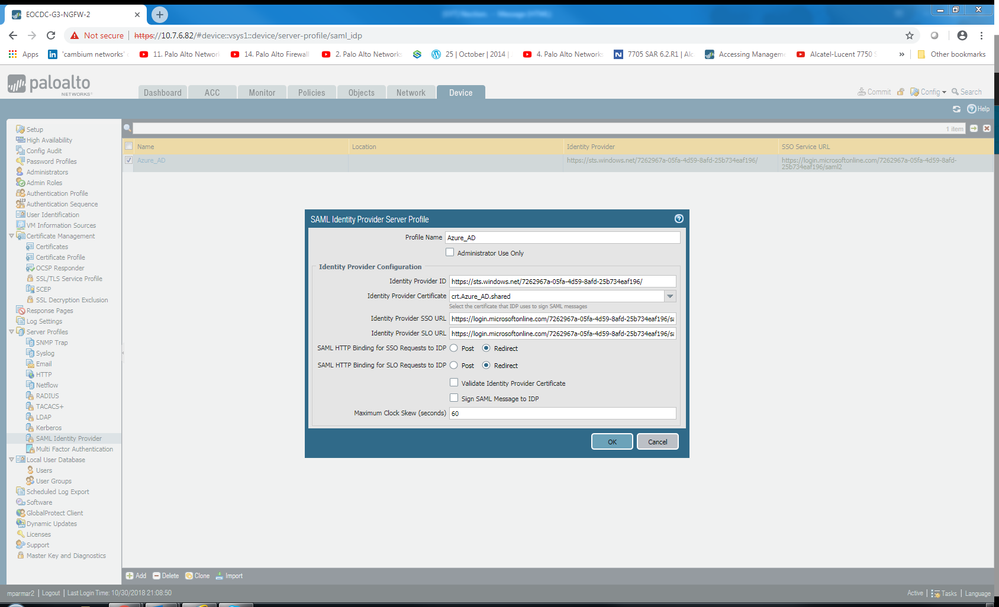Bookmark this page with the star icon

(x=909, y=36)
